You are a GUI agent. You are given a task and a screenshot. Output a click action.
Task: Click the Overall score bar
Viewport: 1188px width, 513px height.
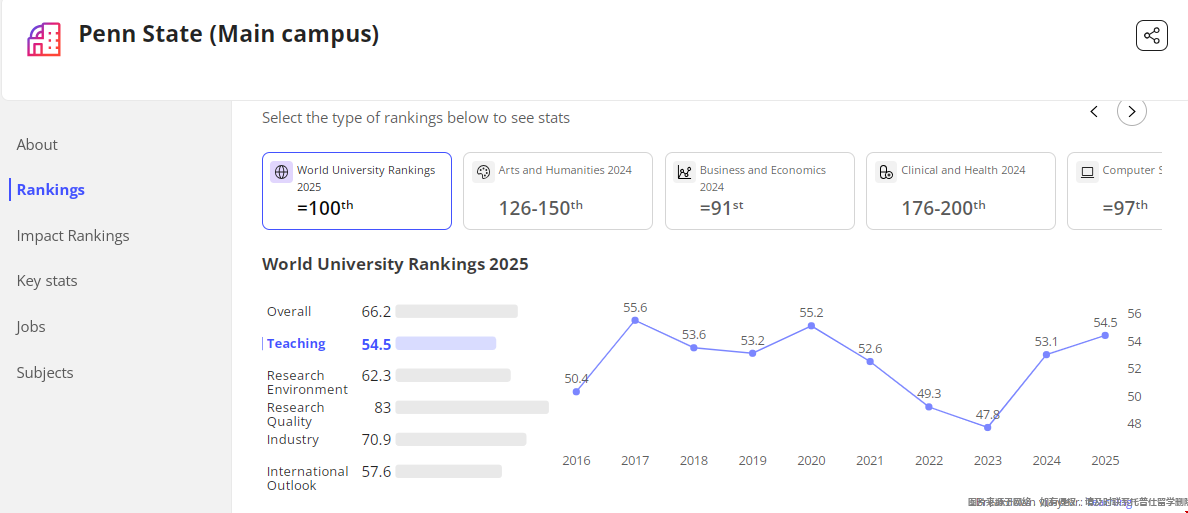point(456,311)
